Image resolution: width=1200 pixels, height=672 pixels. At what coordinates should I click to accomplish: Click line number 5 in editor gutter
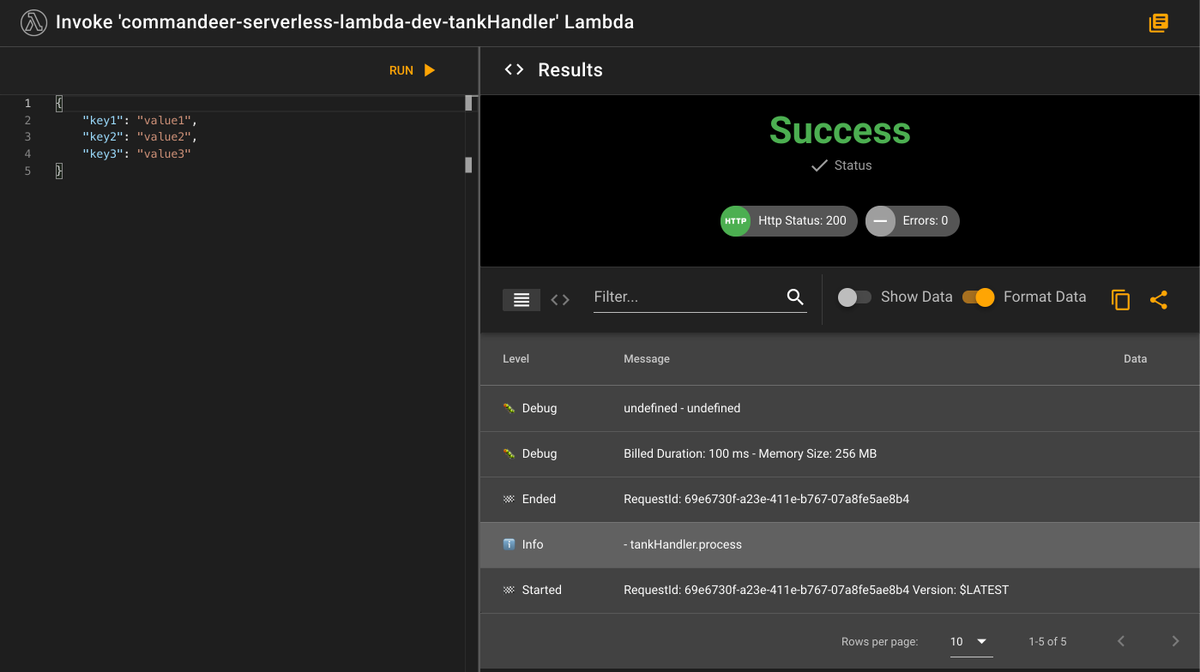(28, 171)
